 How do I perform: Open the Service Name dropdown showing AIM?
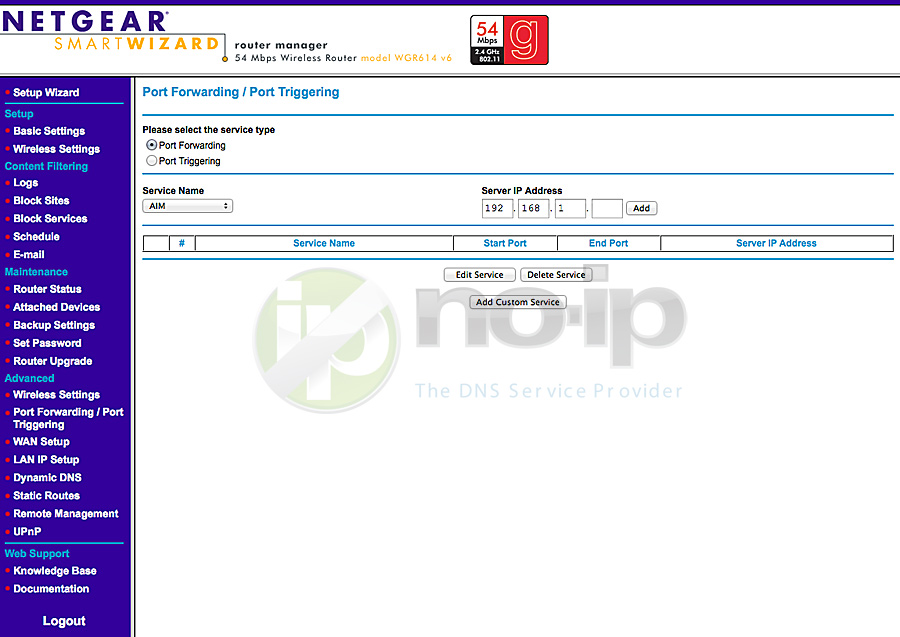[x=188, y=206]
